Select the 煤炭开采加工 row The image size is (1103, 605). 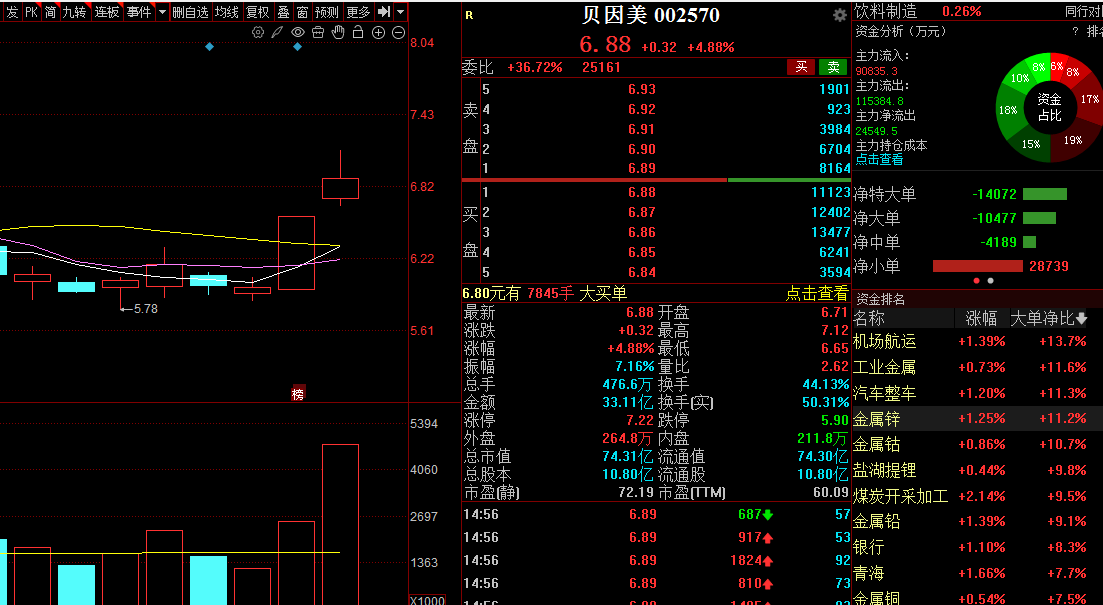click(978, 496)
